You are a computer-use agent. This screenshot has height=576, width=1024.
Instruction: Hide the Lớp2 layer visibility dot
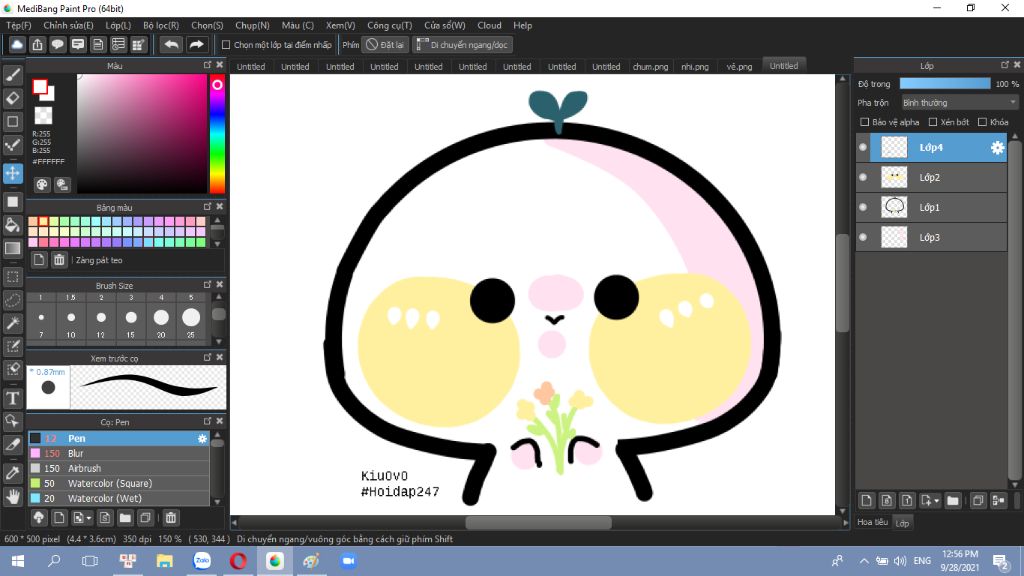click(x=863, y=178)
